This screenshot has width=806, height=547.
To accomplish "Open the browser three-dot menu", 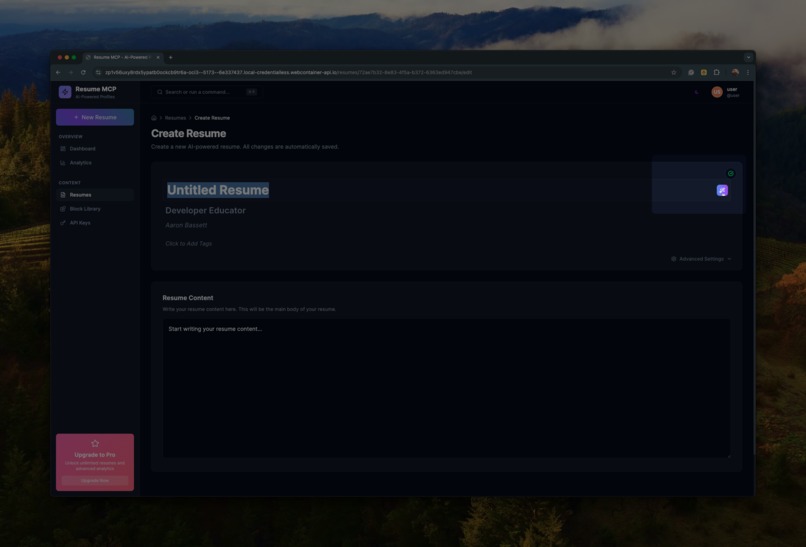I will 748,72.
